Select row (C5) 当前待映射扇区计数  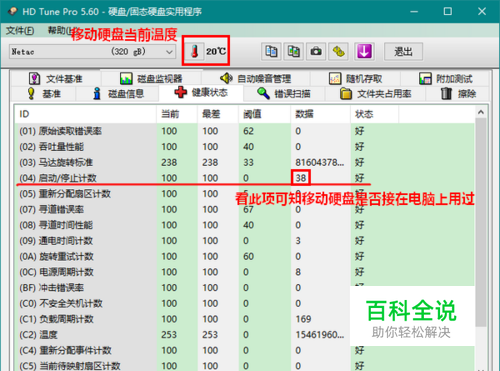(x=245, y=365)
